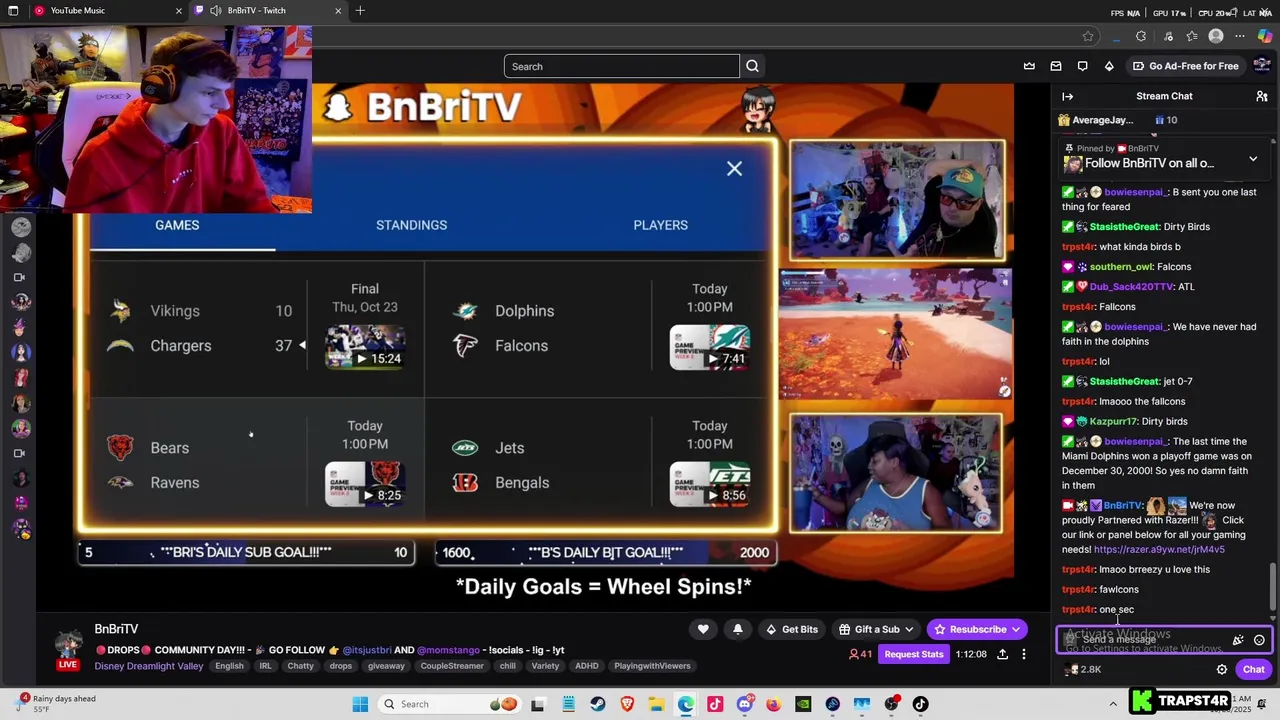The image size is (1280, 720).
Task: Open the chat community users icon
Action: pos(1262,96)
